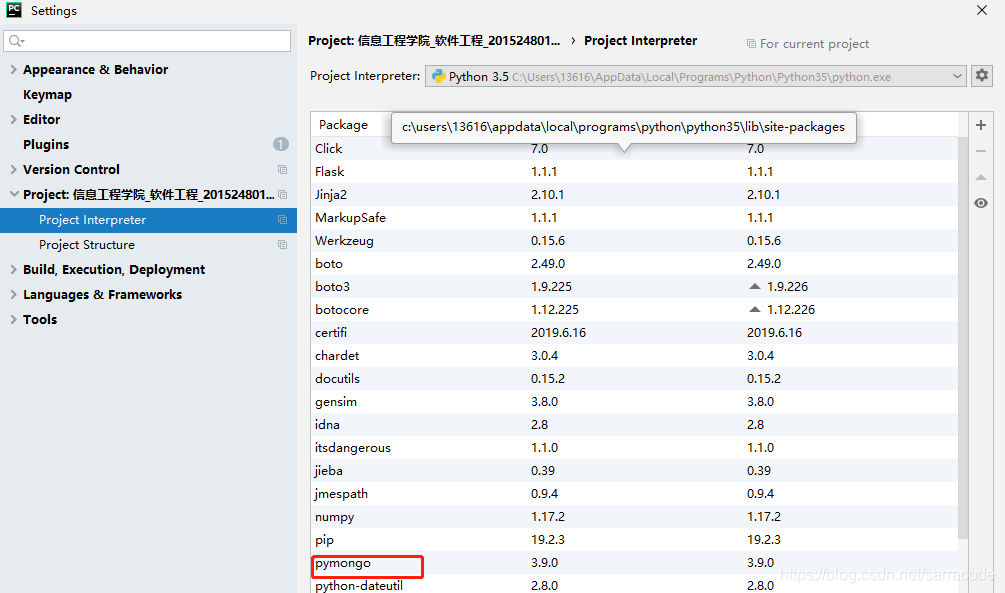
Task: Expand Languages & Frameworks section
Action: (x=13, y=294)
